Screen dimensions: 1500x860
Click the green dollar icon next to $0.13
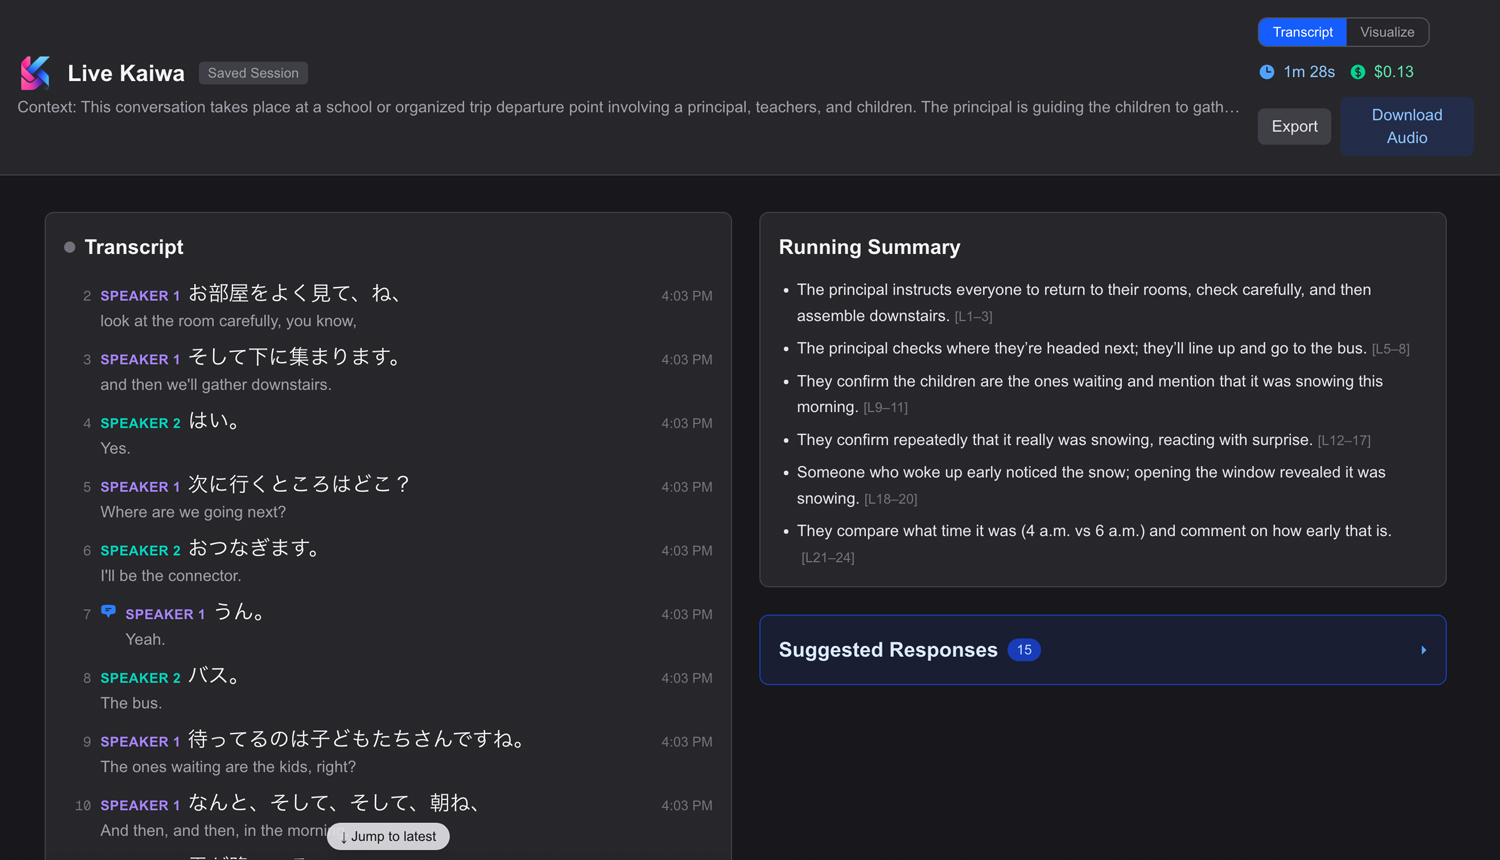pyautogui.click(x=1357, y=71)
